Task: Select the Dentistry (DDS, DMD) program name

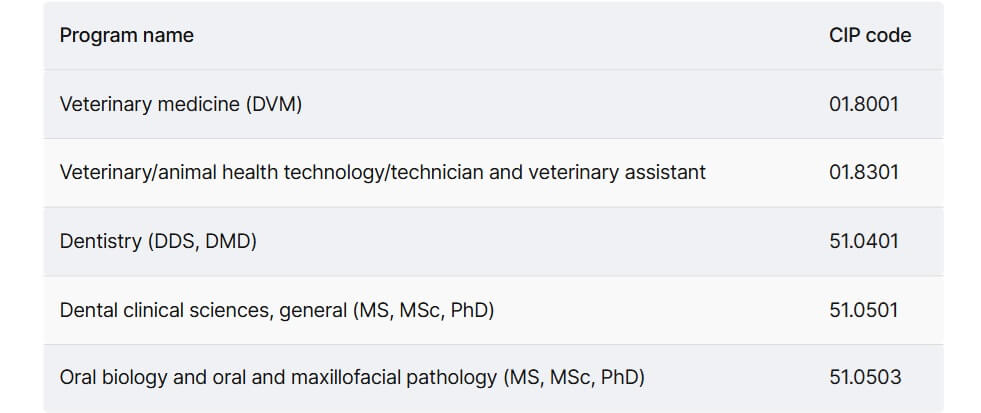Action: click(x=158, y=241)
